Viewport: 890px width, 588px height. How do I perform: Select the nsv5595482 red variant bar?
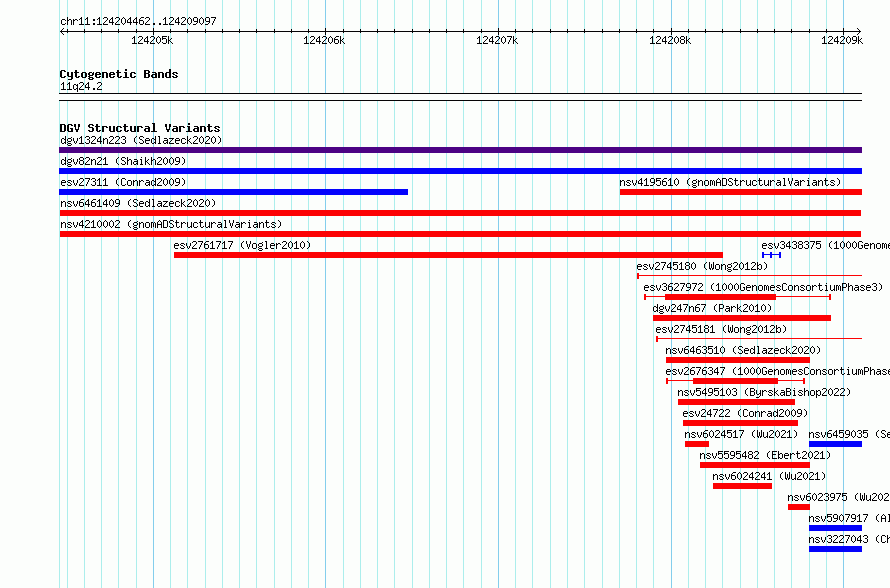(755, 465)
